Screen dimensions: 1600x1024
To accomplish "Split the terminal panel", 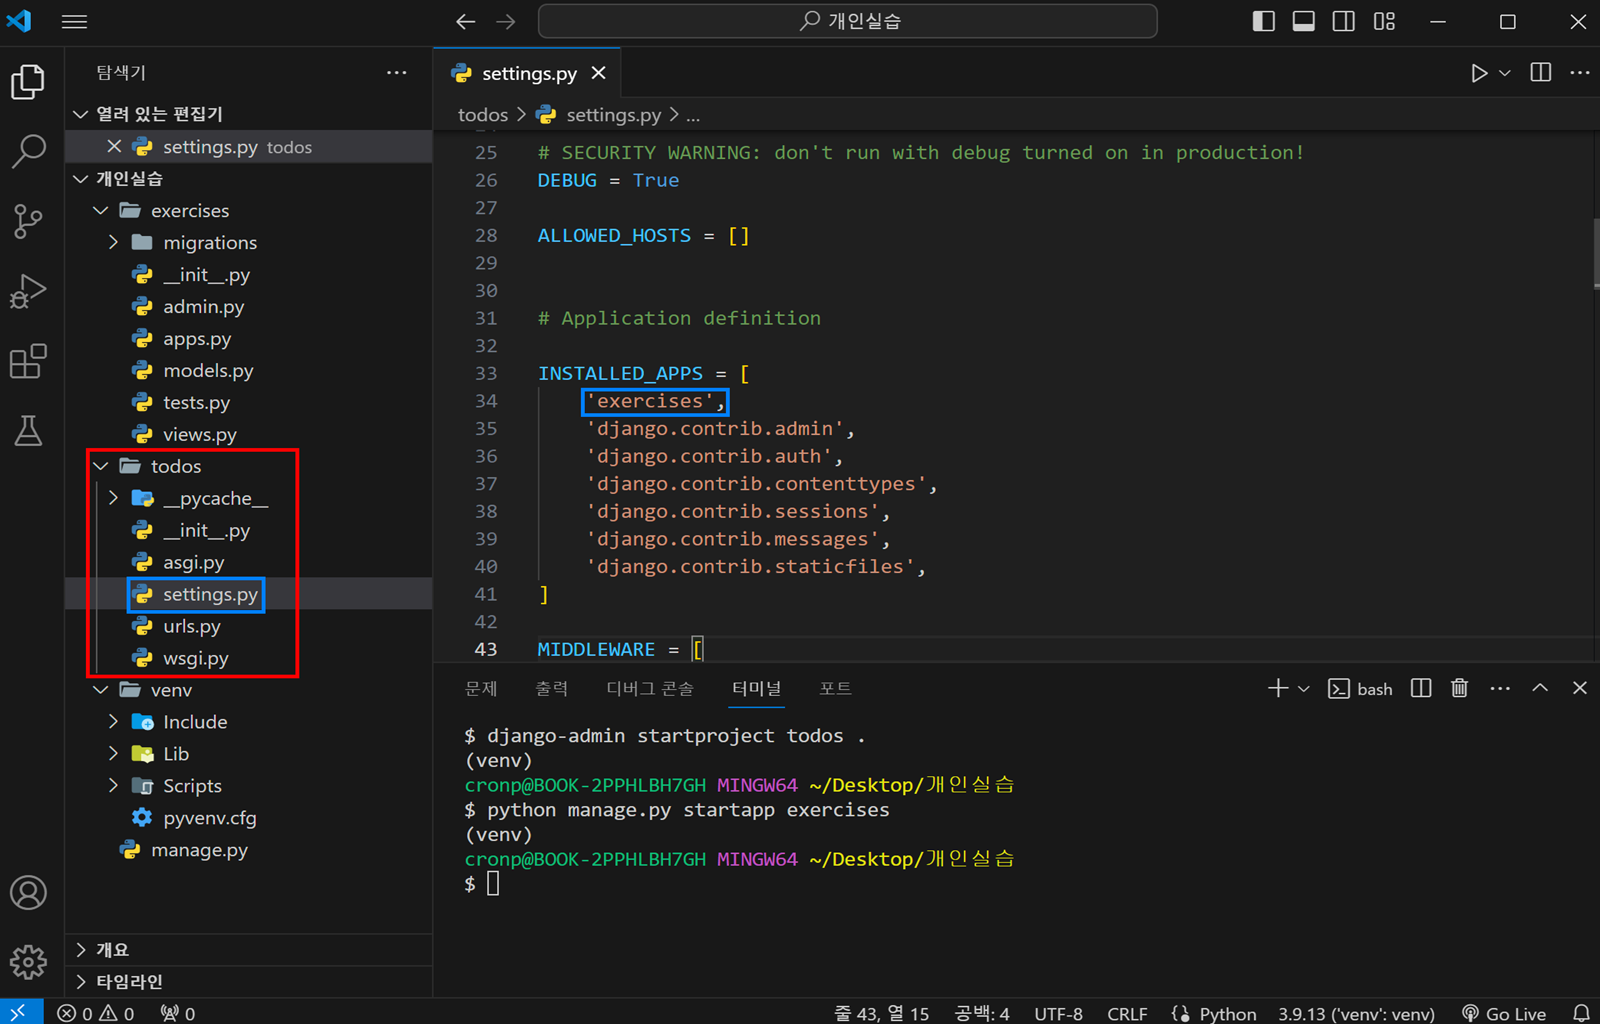I will pos(1421,688).
